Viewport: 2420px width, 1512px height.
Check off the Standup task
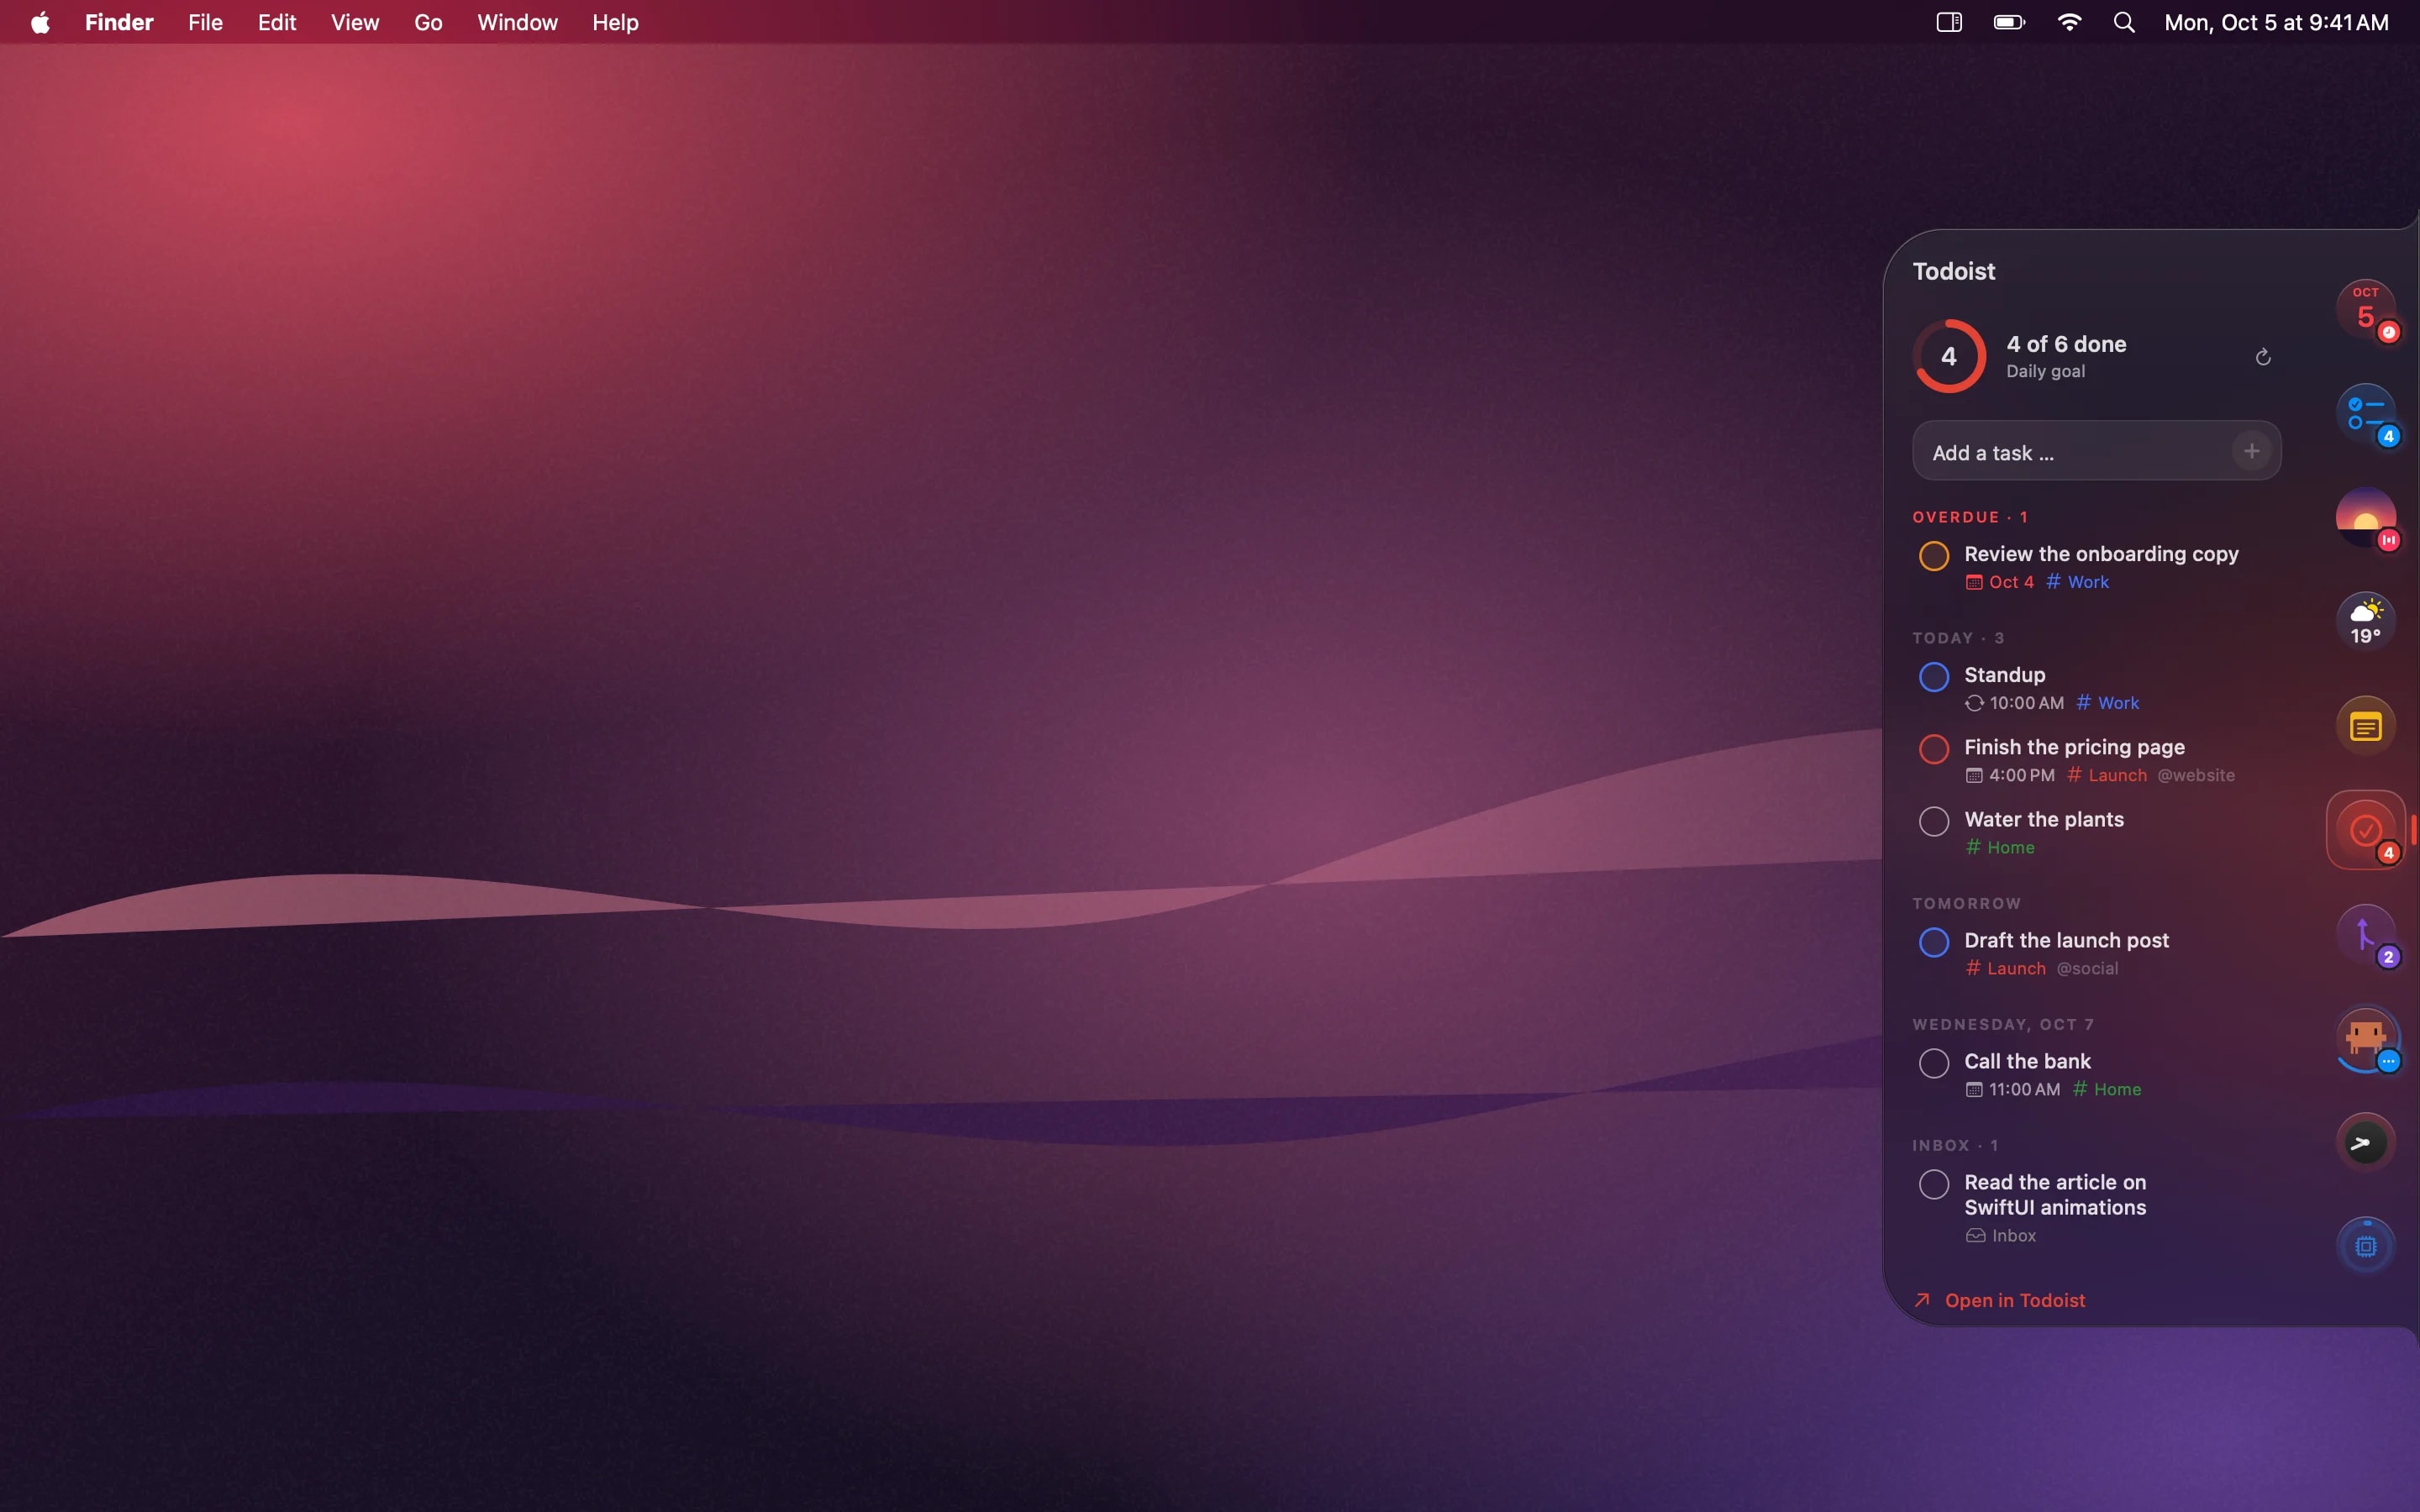point(1934,677)
